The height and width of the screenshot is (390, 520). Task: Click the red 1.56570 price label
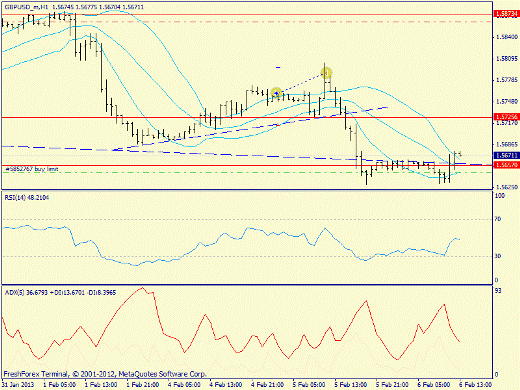(x=507, y=165)
